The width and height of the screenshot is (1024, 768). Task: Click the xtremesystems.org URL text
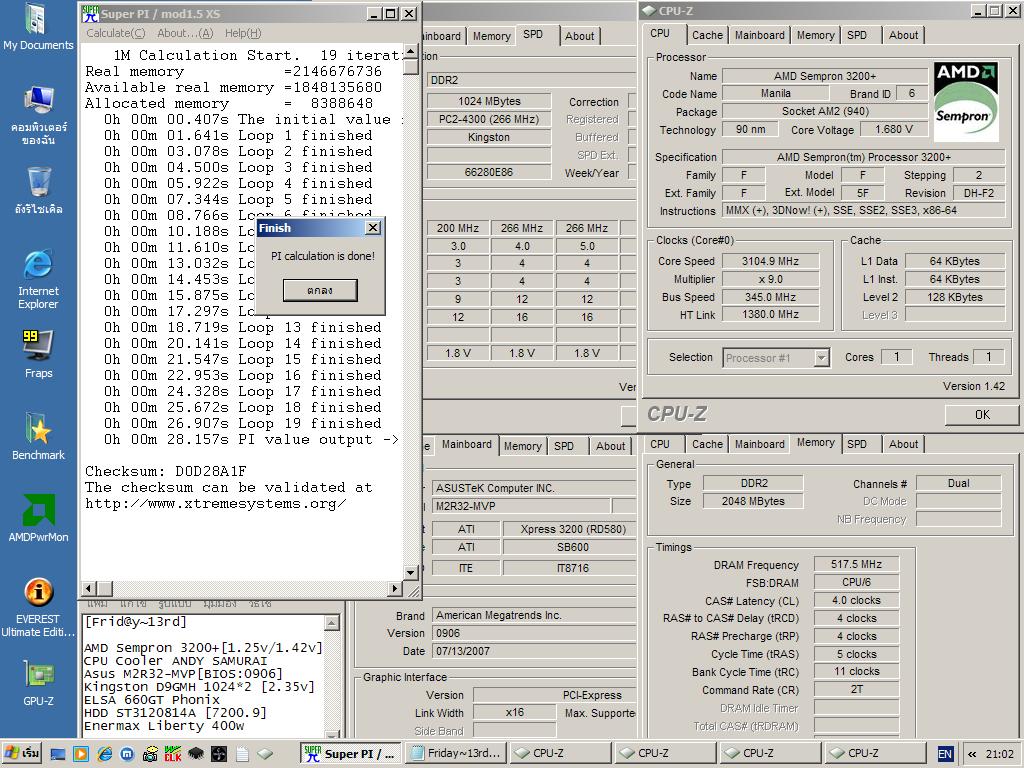tap(216, 504)
